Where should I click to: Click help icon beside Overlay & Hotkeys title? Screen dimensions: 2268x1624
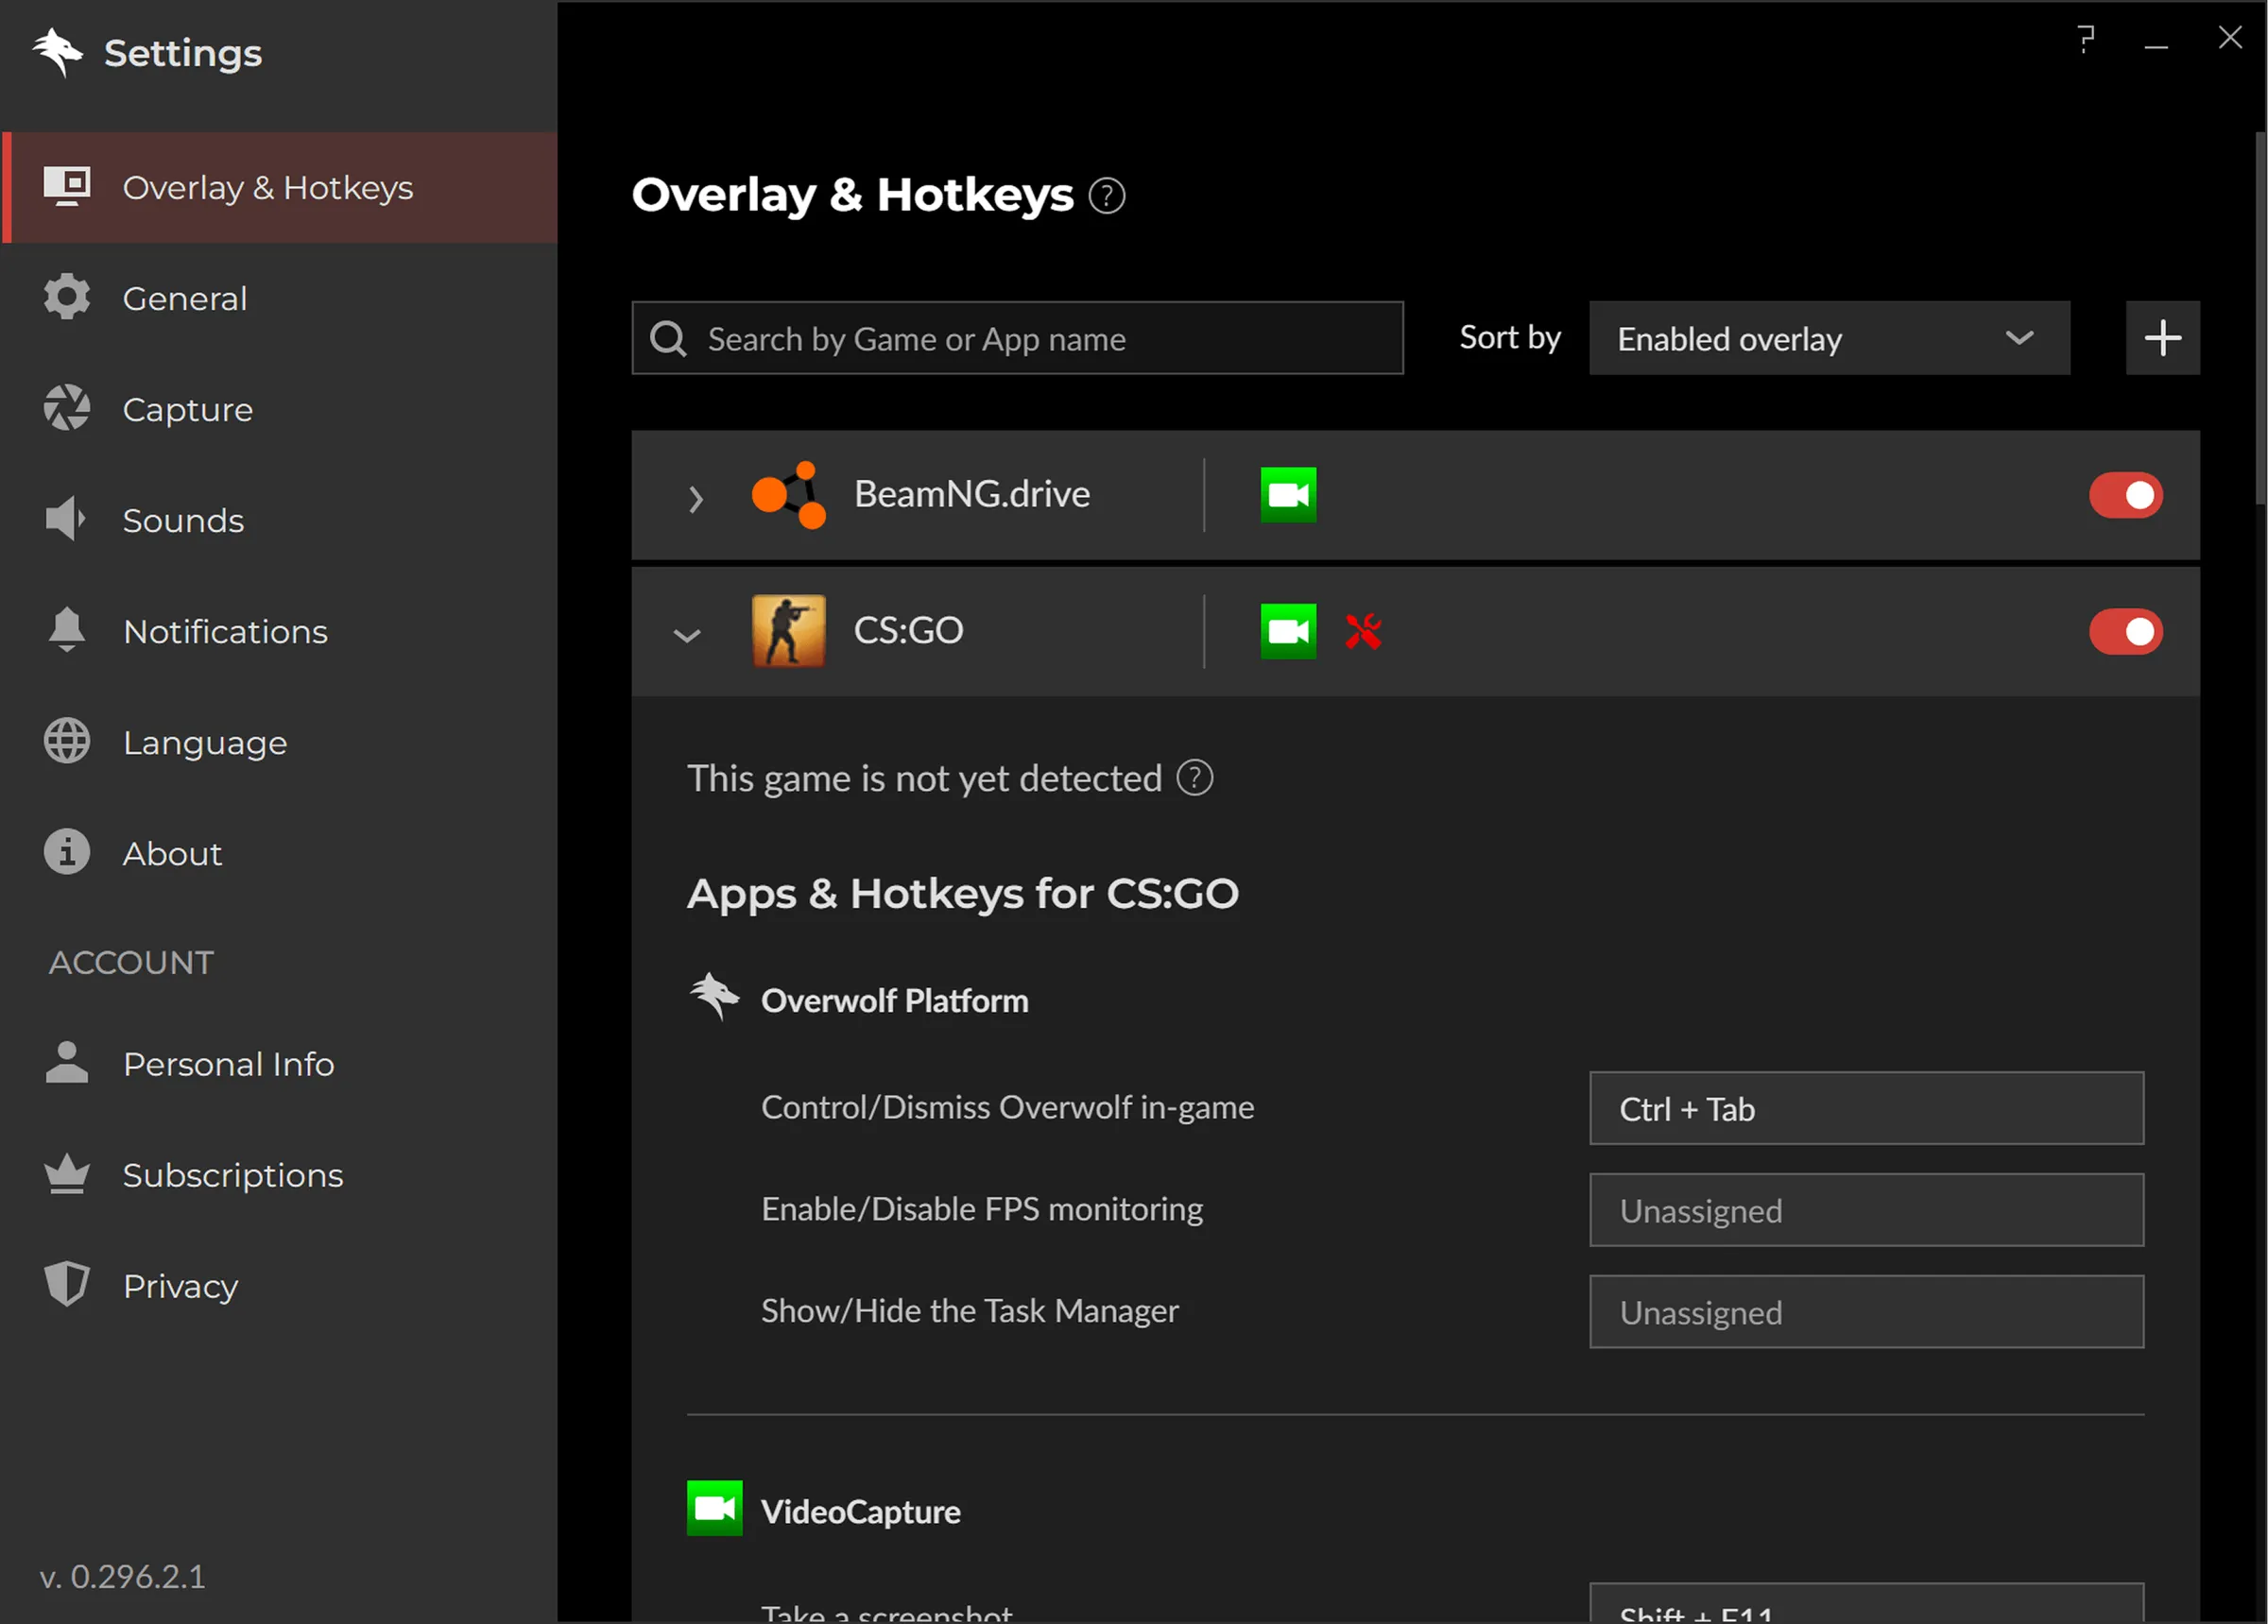tap(1107, 196)
